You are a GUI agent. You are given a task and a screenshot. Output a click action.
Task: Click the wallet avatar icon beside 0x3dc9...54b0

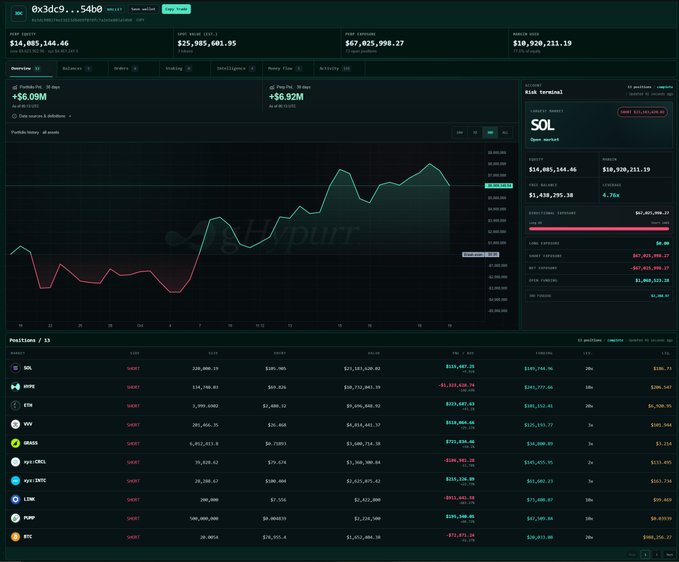(x=19, y=13)
